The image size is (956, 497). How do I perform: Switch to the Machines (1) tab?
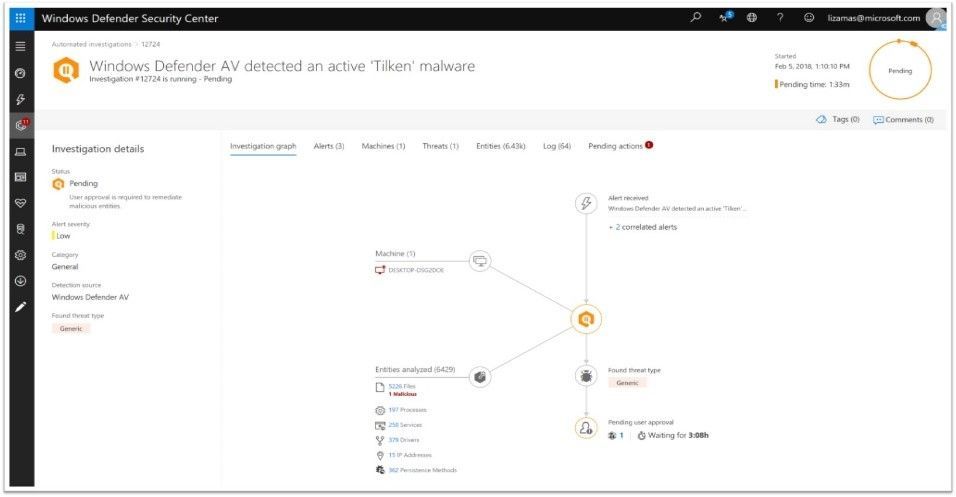coord(383,146)
